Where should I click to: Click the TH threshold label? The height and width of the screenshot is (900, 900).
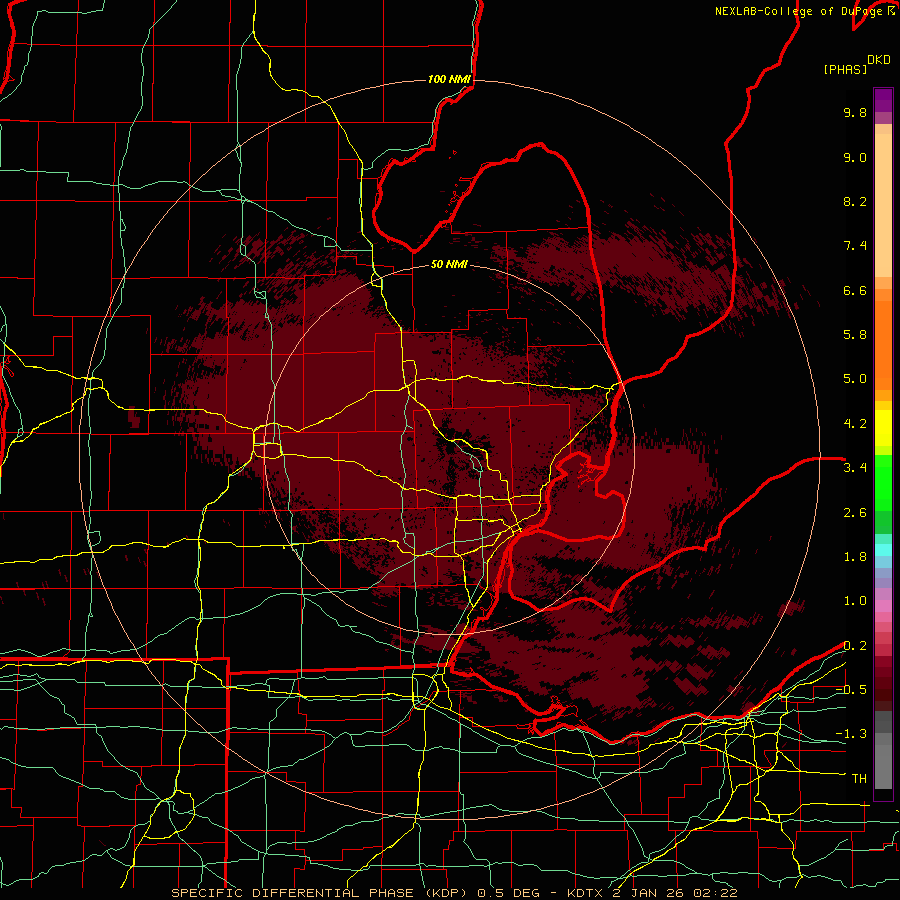[859, 779]
